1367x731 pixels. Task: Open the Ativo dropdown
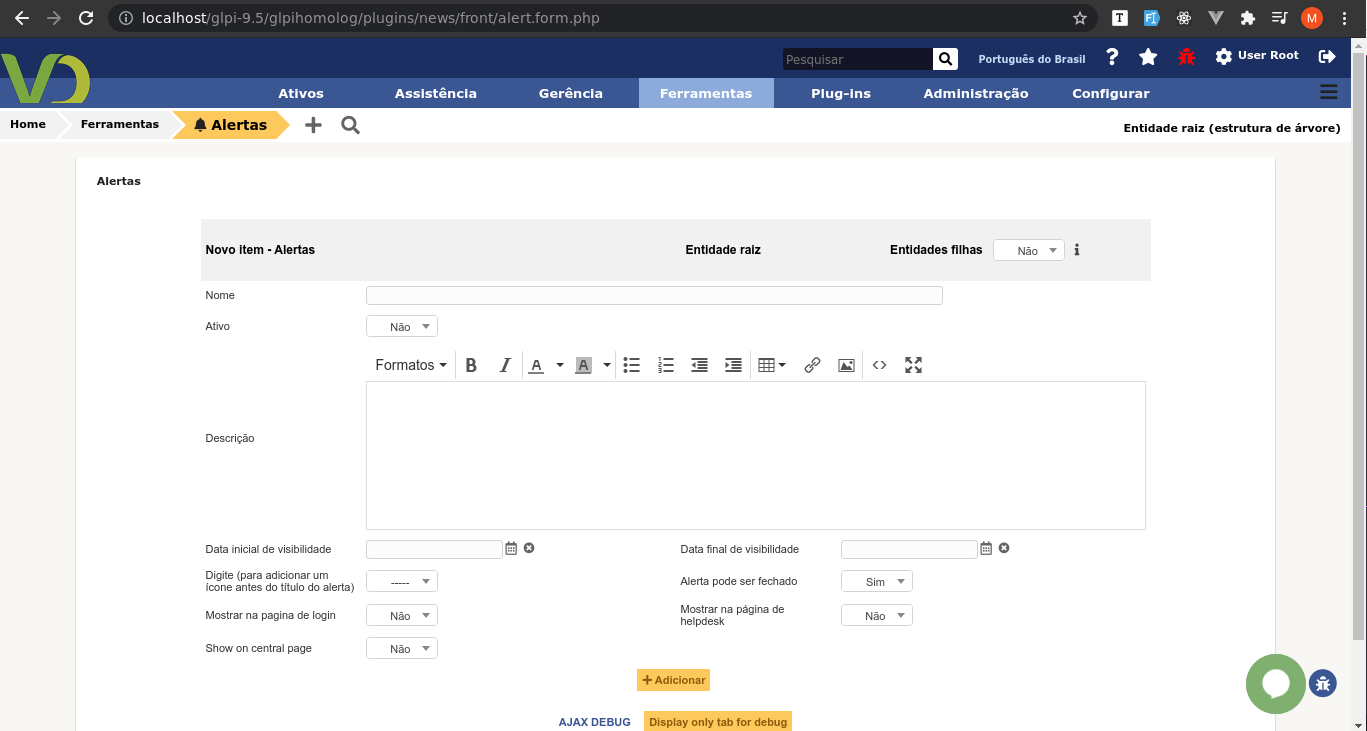coord(401,325)
